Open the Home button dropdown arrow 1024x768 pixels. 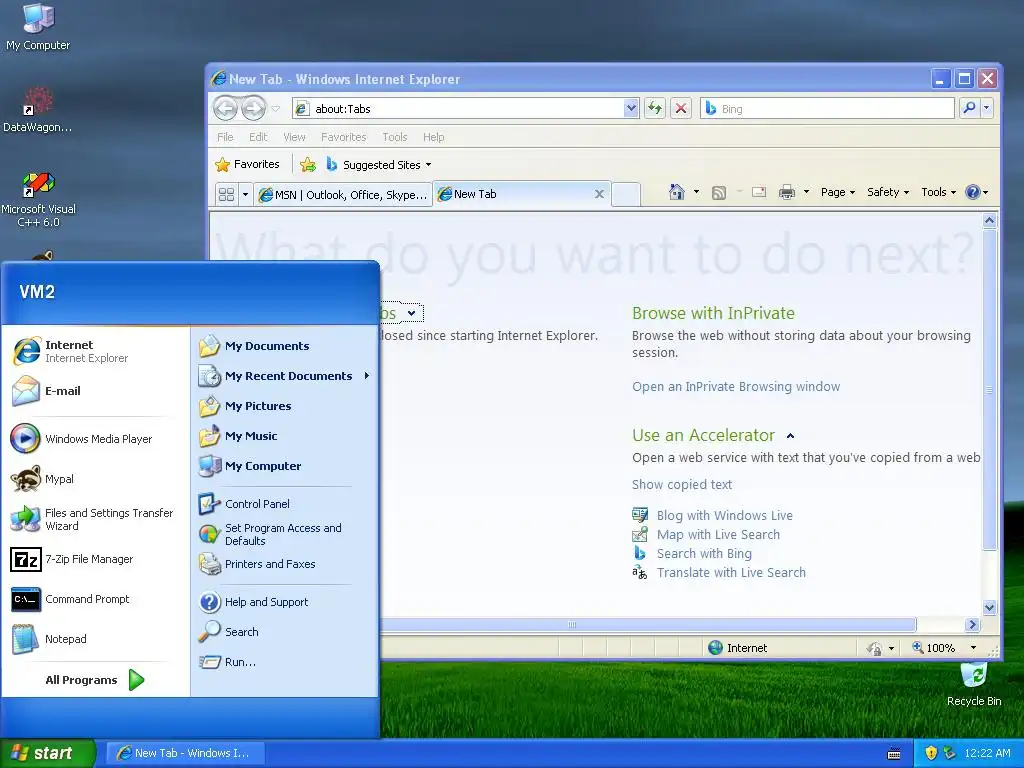click(696, 192)
